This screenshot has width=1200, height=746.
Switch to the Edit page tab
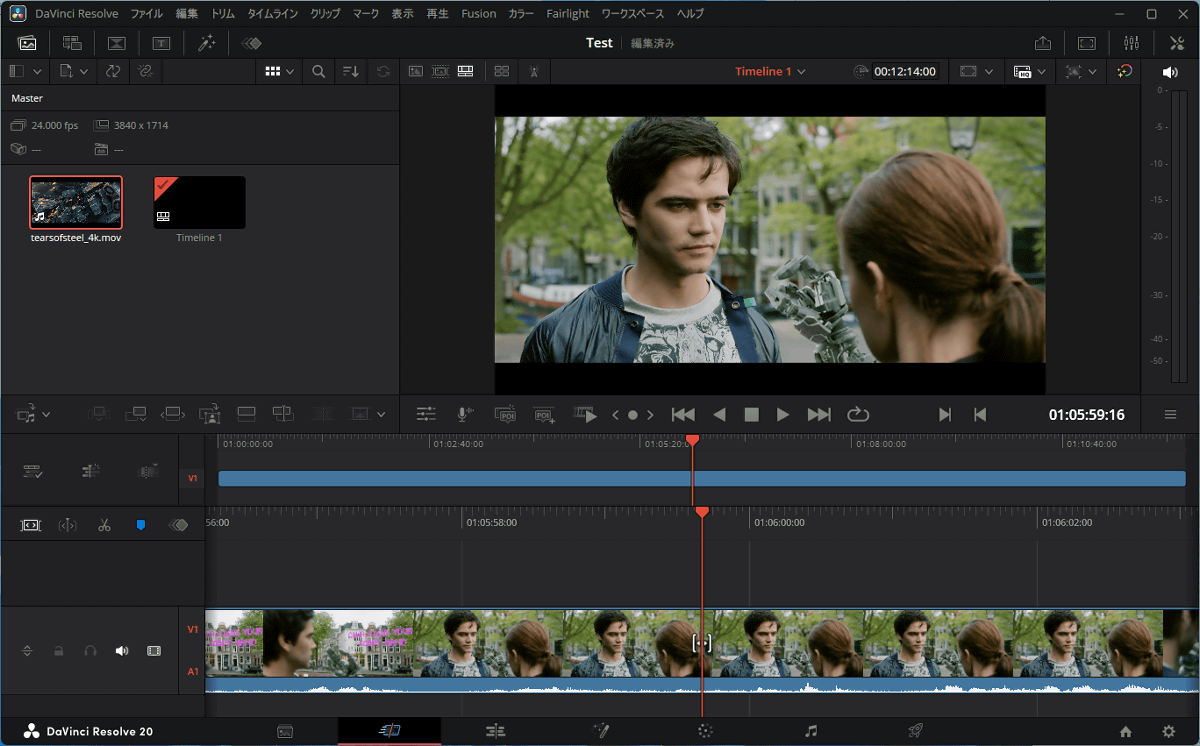pos(495,731)
